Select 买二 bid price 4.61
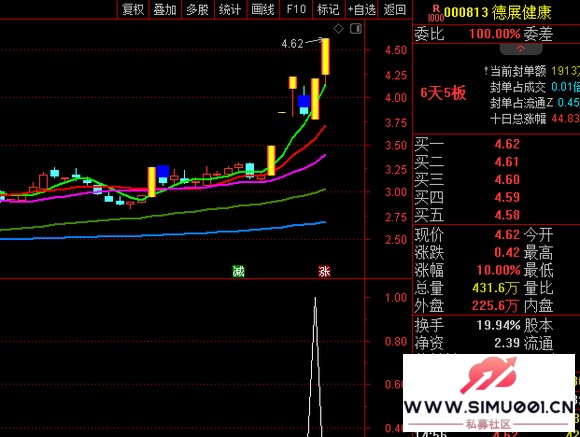 pos(507,162)
